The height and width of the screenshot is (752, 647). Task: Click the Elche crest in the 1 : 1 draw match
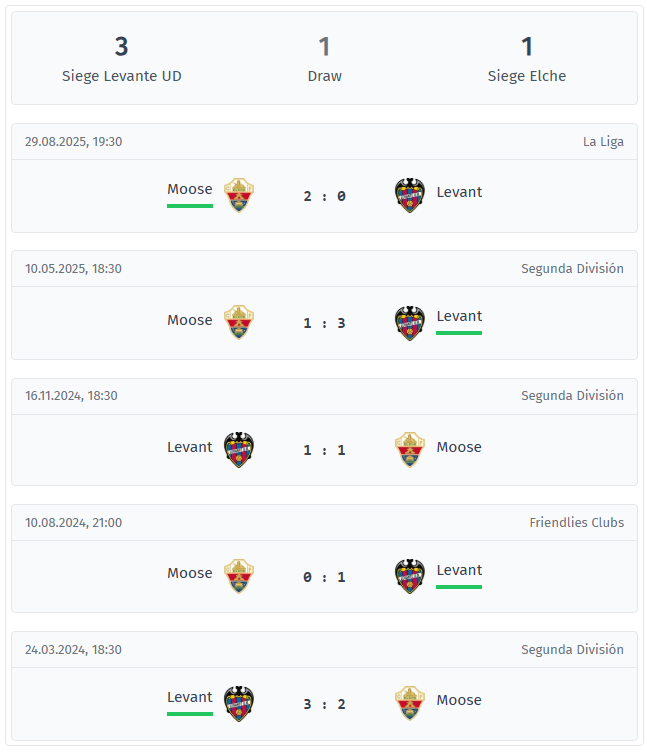[410, 449]
